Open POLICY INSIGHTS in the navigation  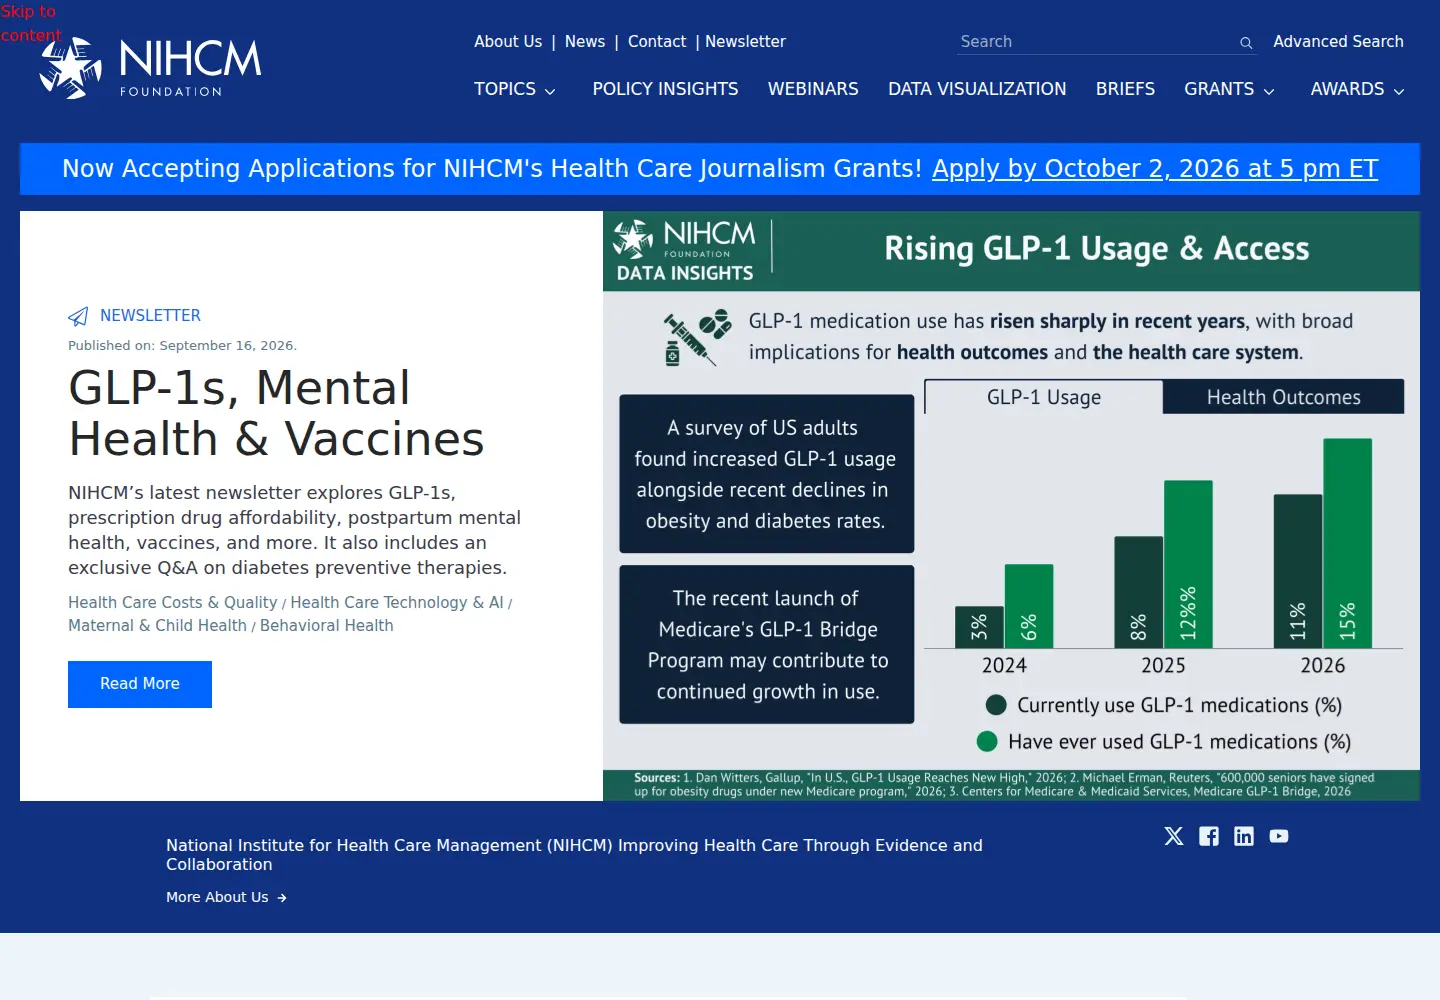[x=665, y=89]
